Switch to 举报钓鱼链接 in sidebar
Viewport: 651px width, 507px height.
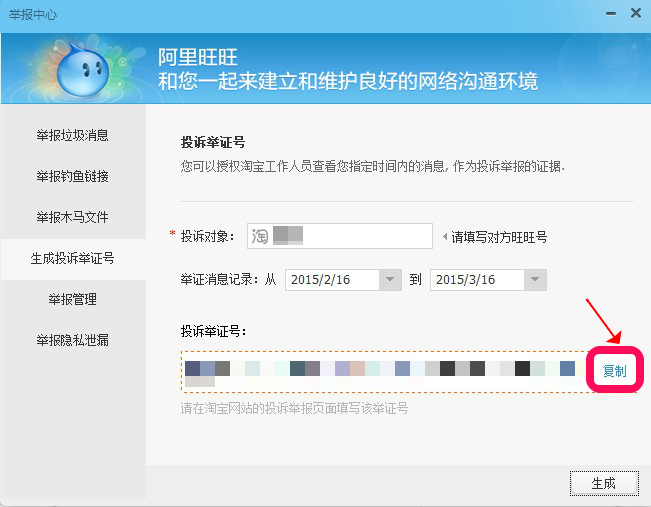(x=72, y=176)
